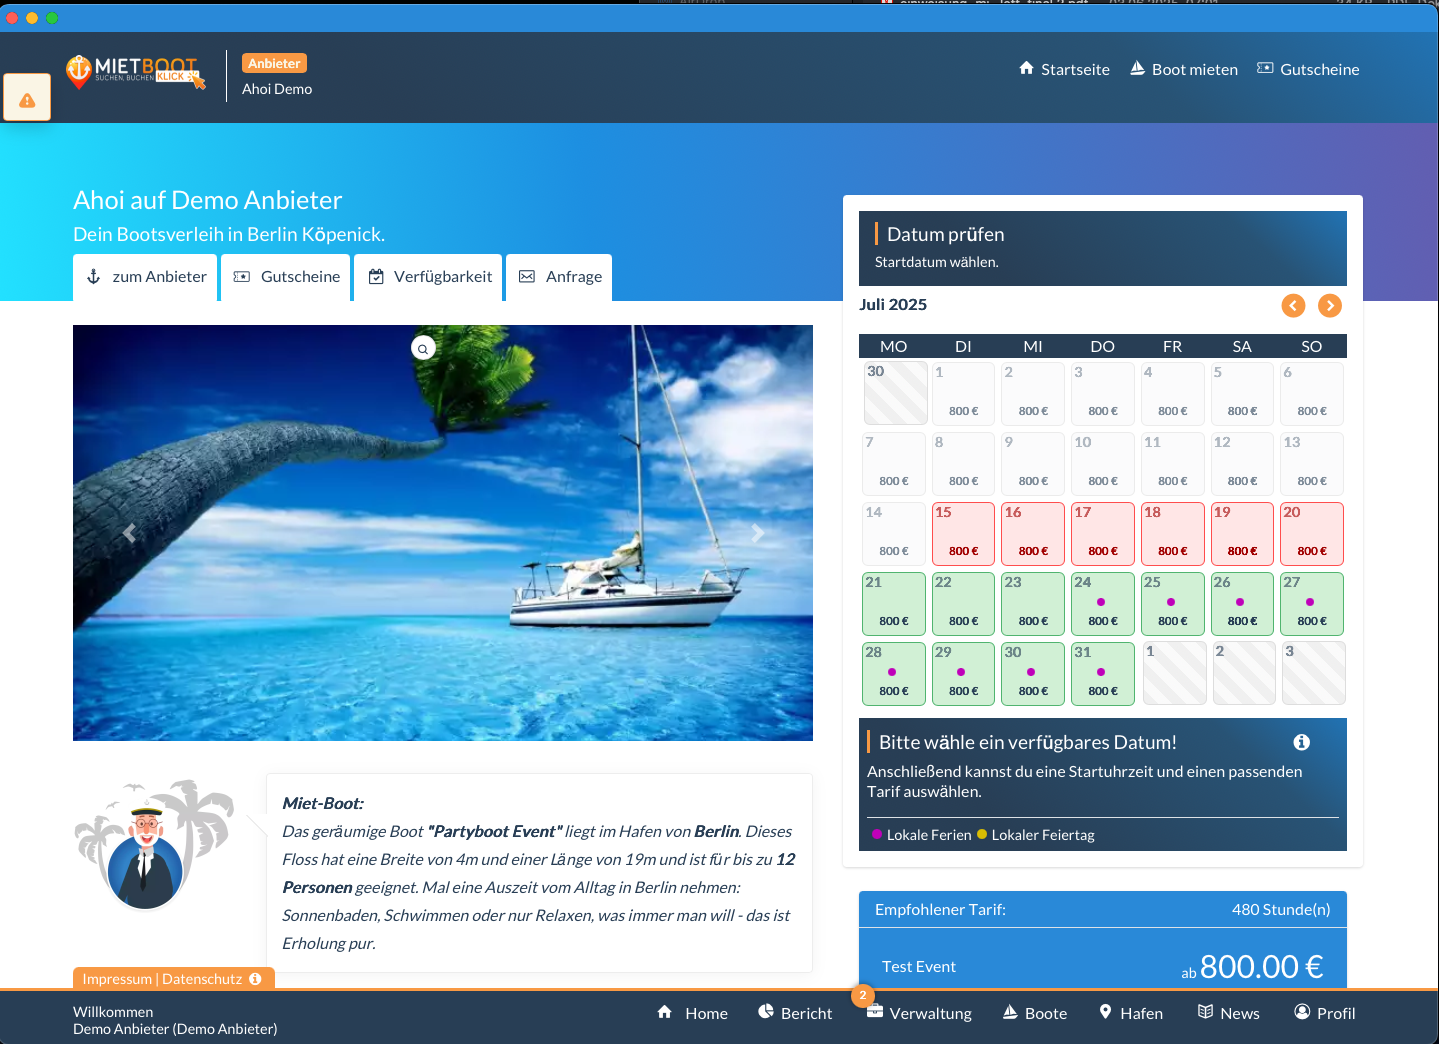This screenshot has height=1044, width=1439.
Task: Show the next slideshow image
Action: pyautogui.click(x=757, y=533)
